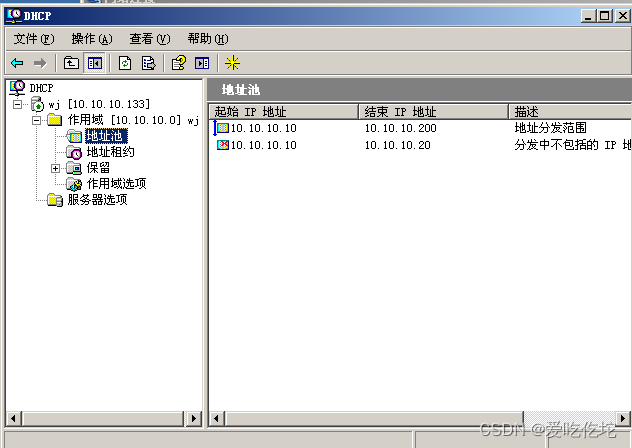This screenshot has width=632, height=448.
Task: Select the 地址租约 tree item
Action: click(x=110, y=152)
